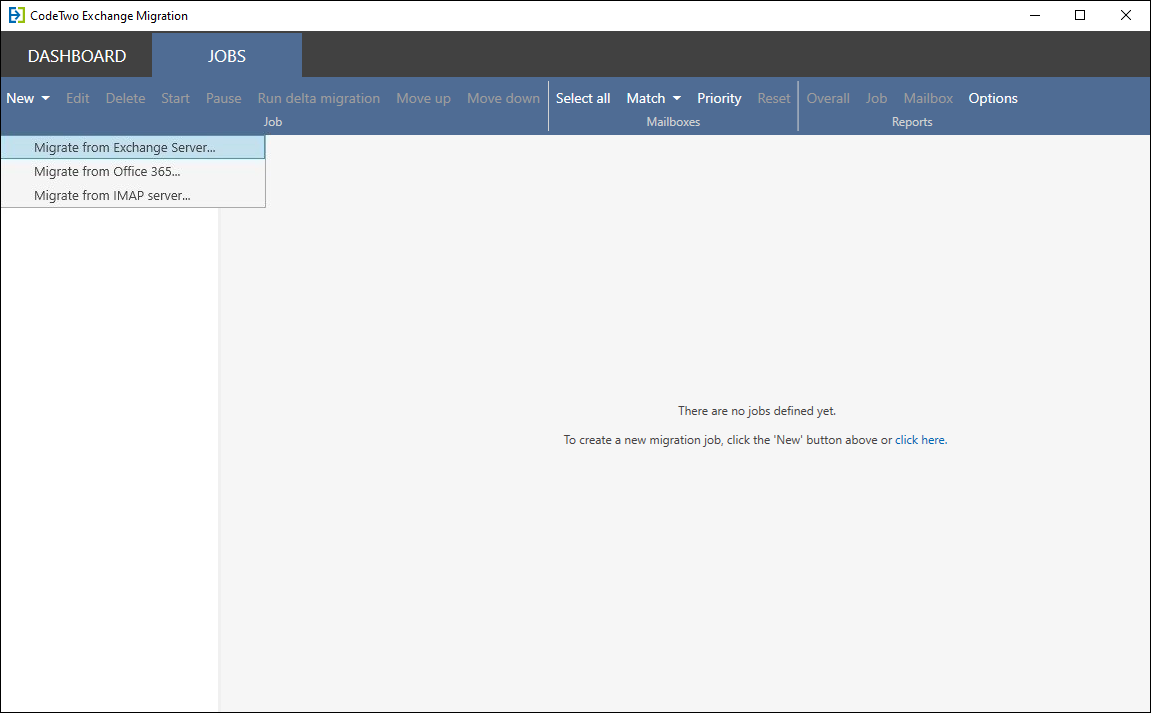The width and height of the screenshot is (1151, 713).
Task: Open the Overall report
Action: point(828,98)
